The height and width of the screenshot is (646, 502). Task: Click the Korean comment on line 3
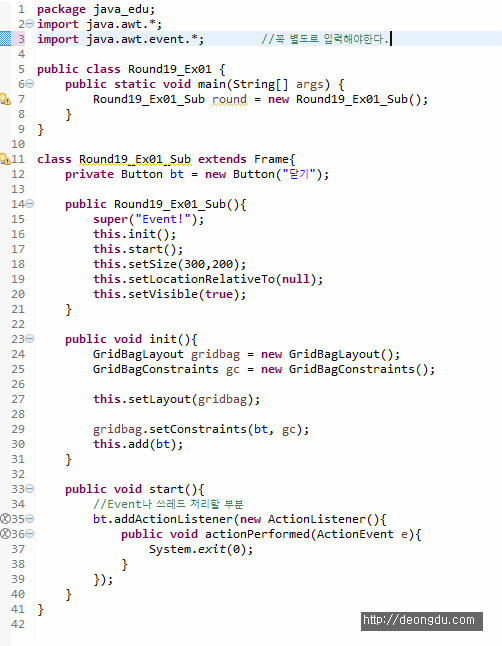(326, 39)
